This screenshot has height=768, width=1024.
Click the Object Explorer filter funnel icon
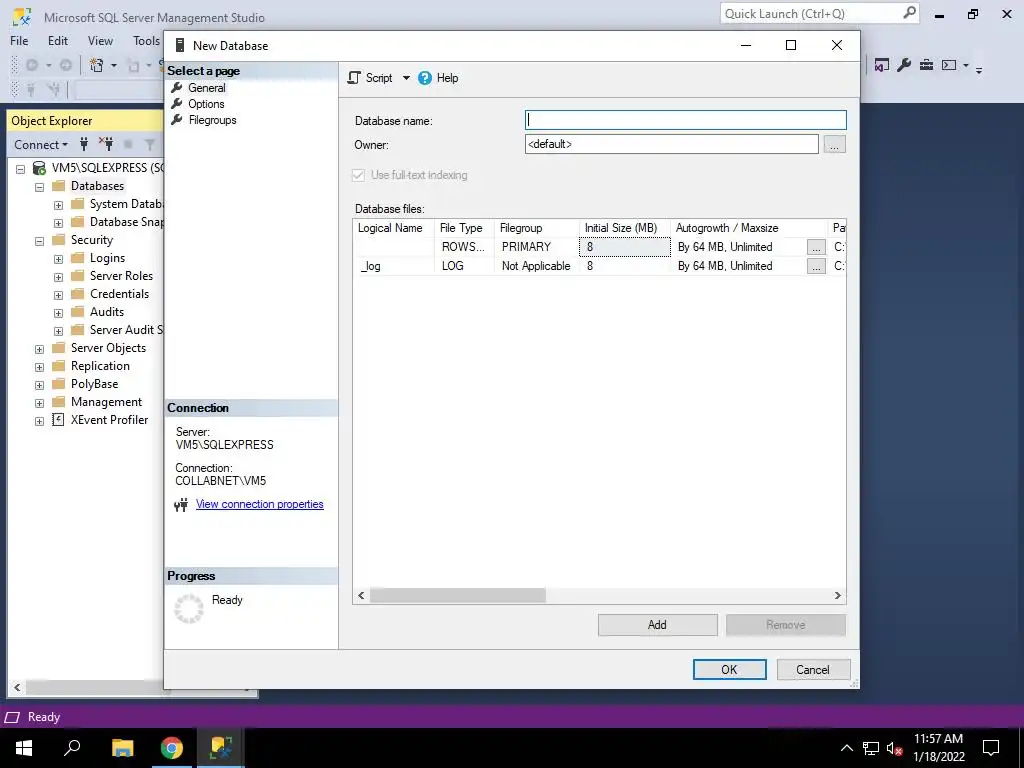(x=150, y=144)
